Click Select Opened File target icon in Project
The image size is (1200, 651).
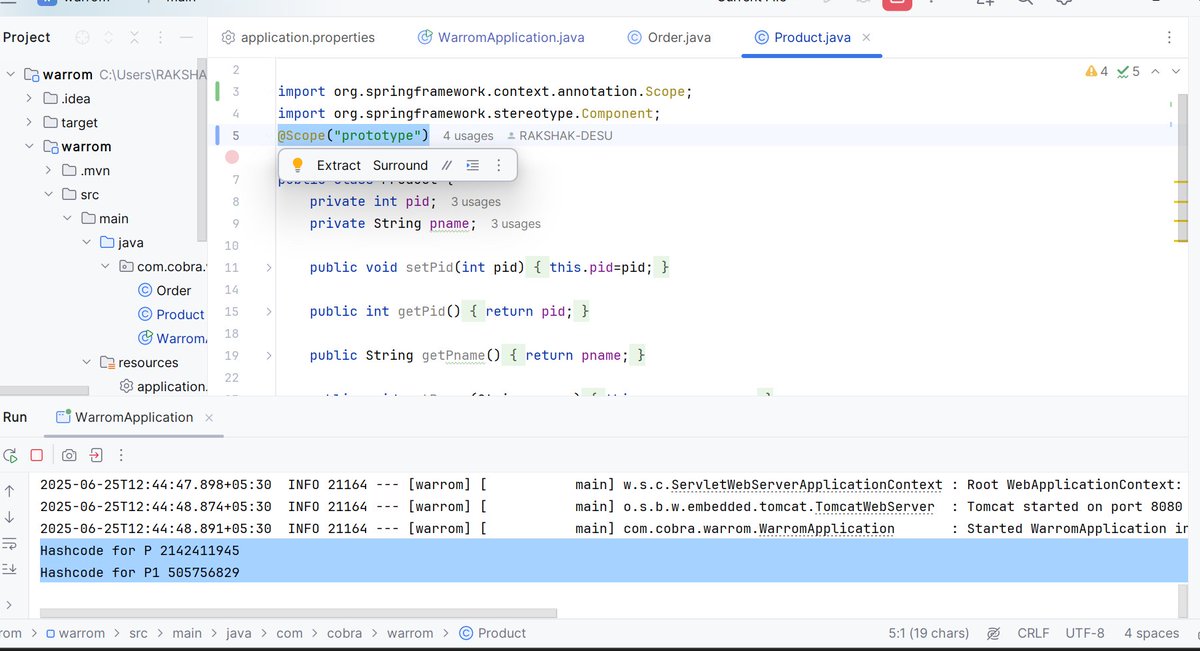(x=83, y=37)
